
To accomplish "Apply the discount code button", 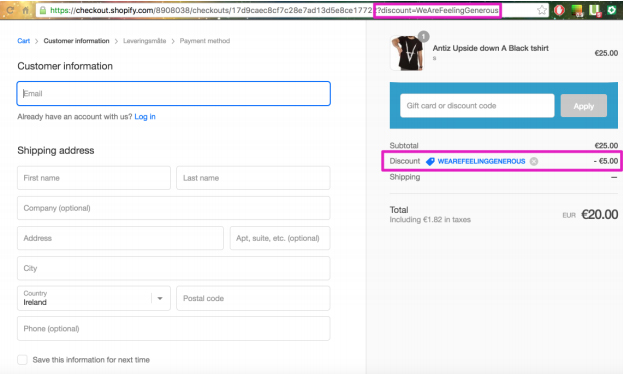I will coord(583,106).
